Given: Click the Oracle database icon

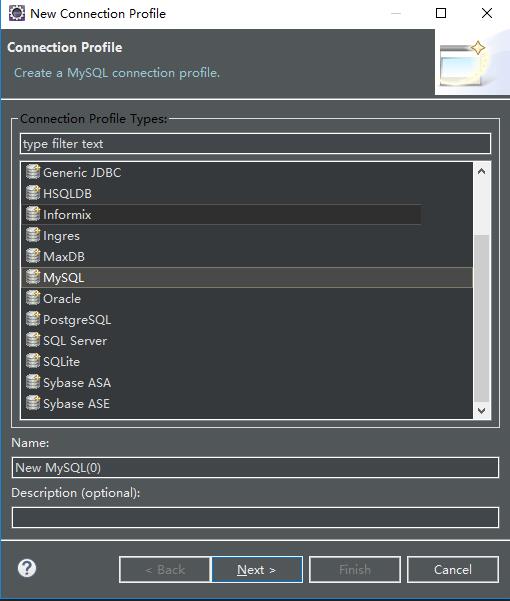Looking at the screenshot, I should (x=33, y=298).
